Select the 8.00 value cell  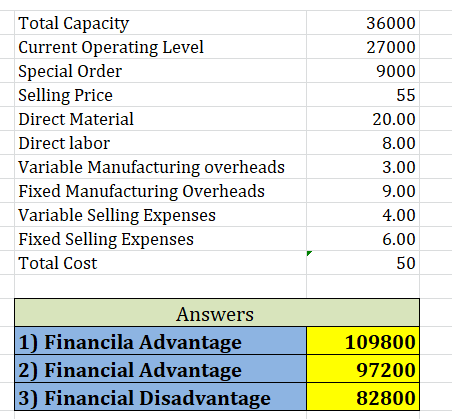pyautogui.click(x=363, y=143)
